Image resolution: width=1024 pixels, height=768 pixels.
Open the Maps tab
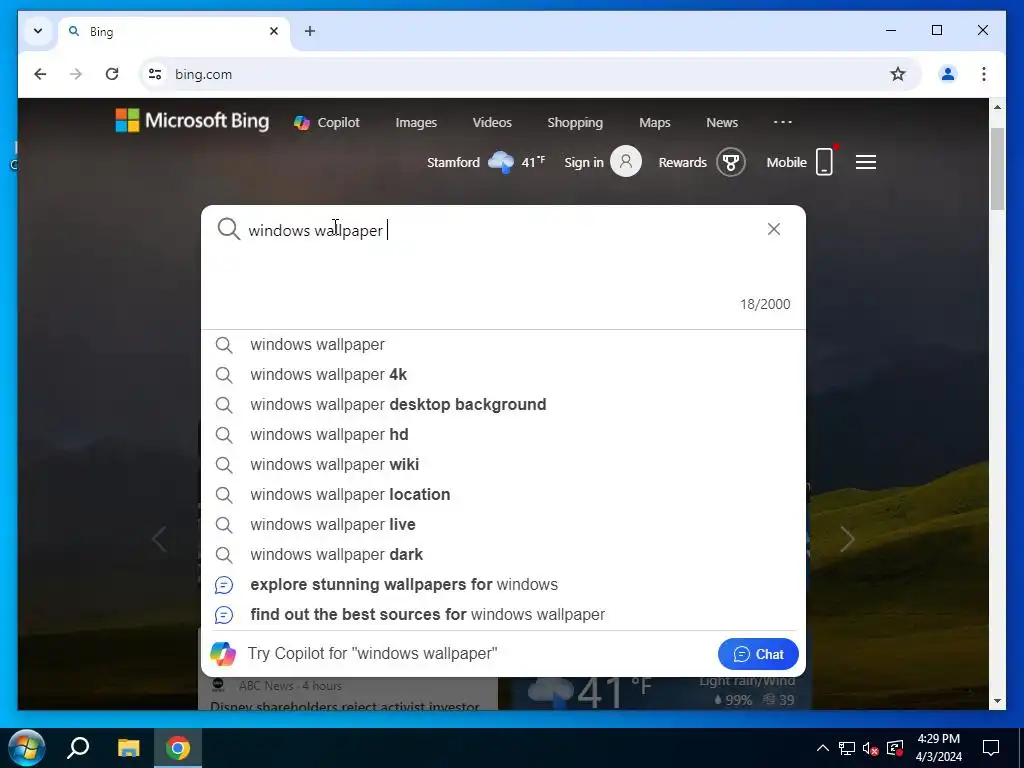tap(654, 122)
